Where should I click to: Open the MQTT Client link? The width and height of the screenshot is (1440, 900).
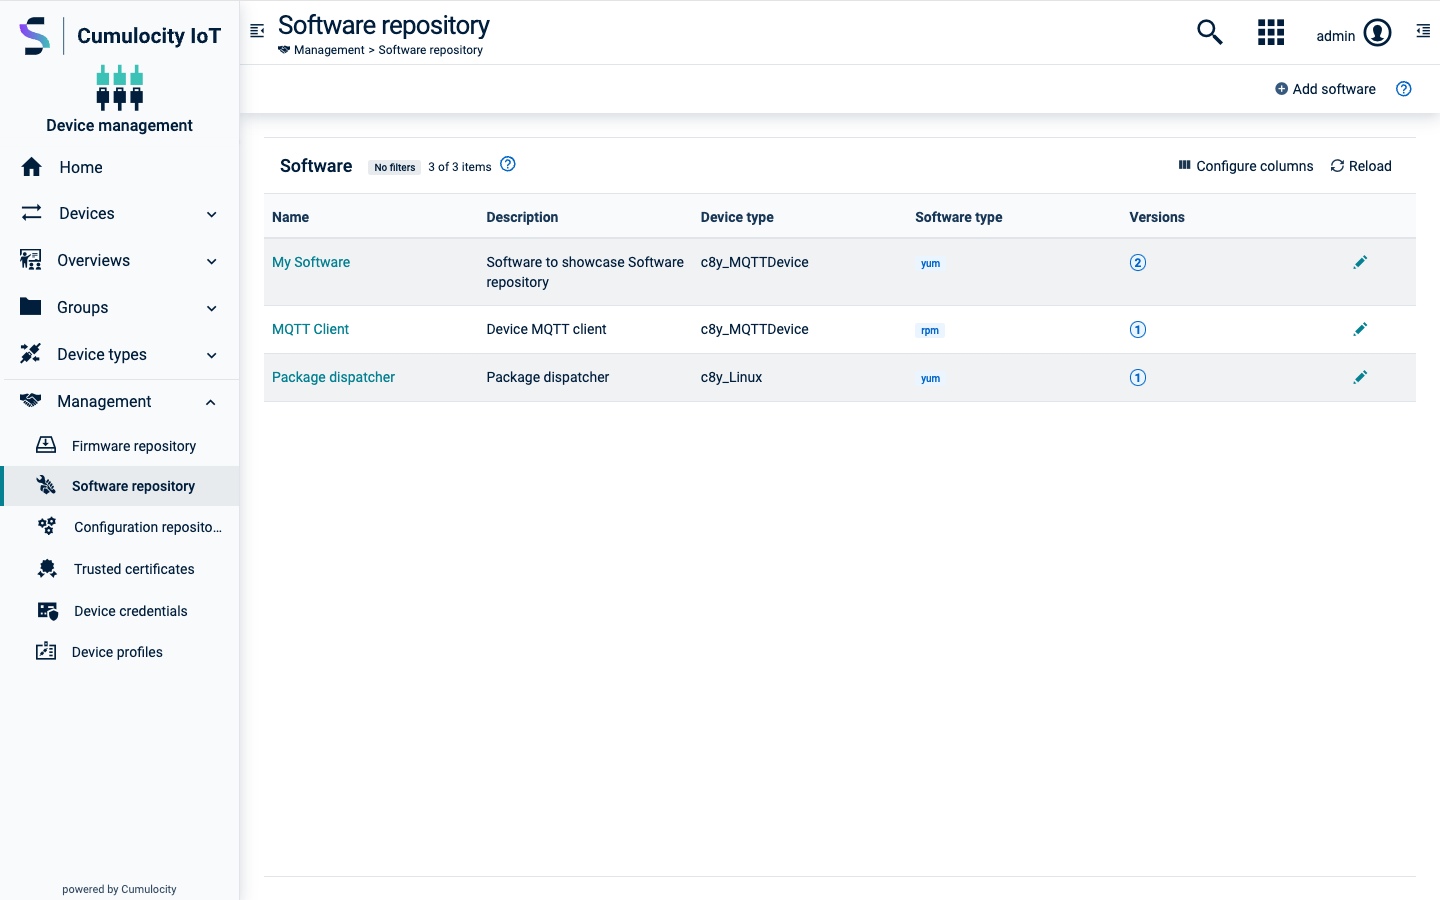click(310, 329)
